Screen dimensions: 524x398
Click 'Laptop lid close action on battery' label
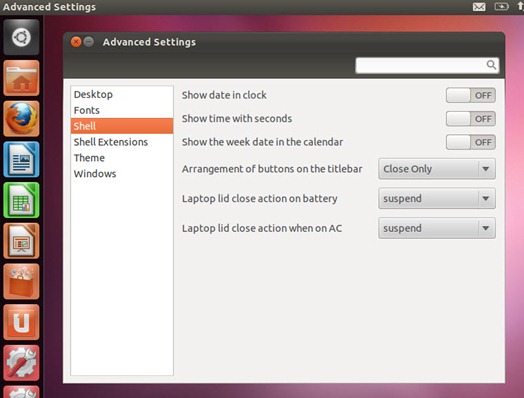pyautogui.click(x=260, y=199)
